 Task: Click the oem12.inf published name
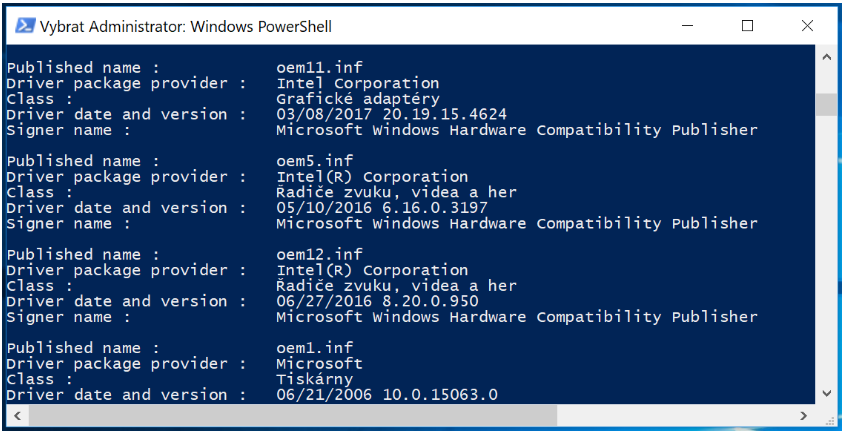[x=314, y=254]
